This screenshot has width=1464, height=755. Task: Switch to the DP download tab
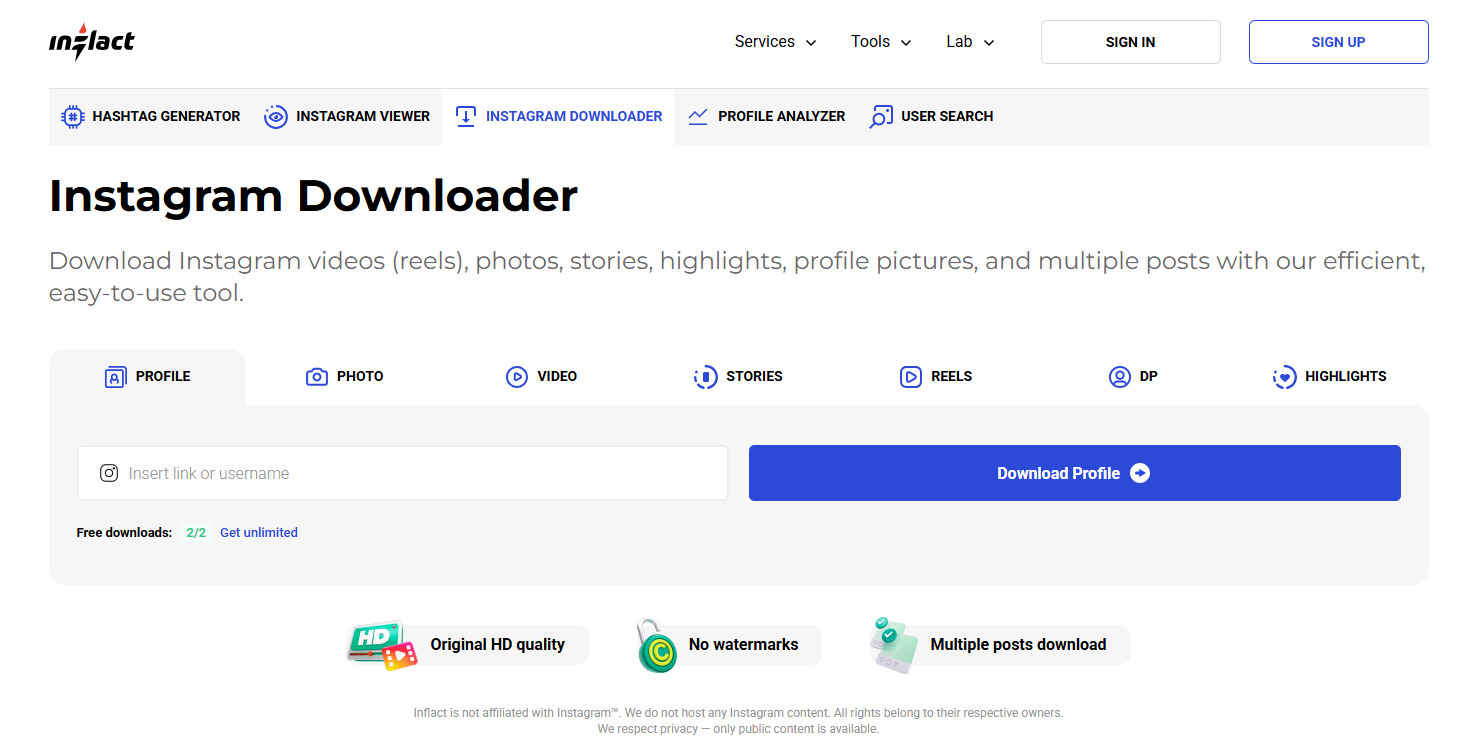(1133, 377)
